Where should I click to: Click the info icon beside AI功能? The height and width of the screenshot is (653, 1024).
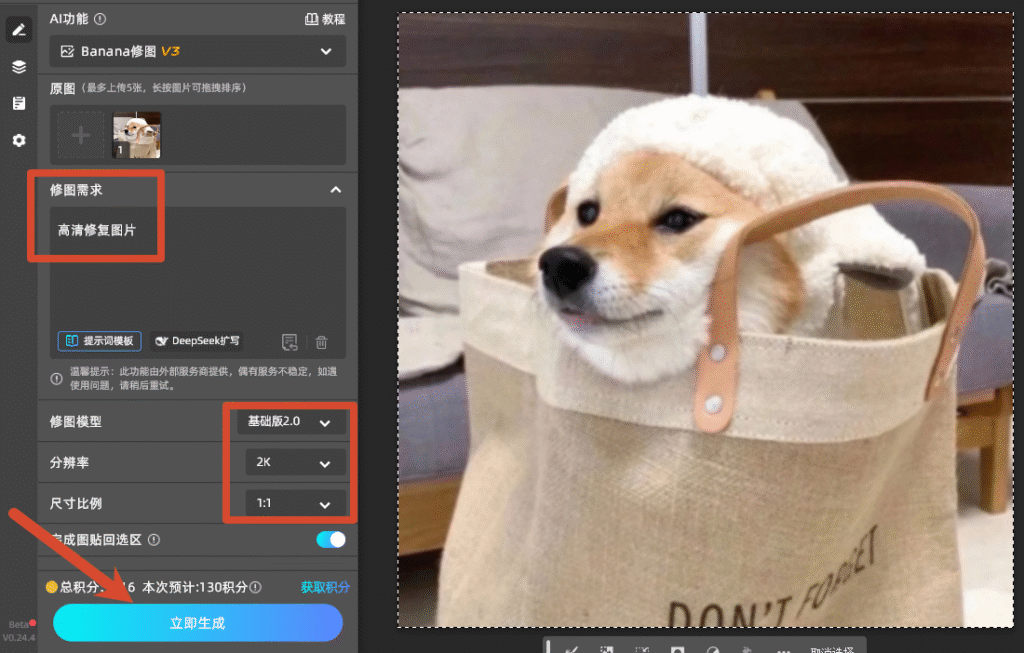(x=100, y=19)
